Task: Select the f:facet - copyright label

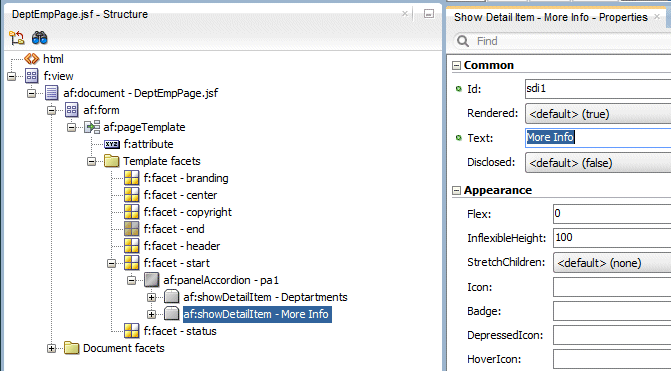Action: (187, 212)
